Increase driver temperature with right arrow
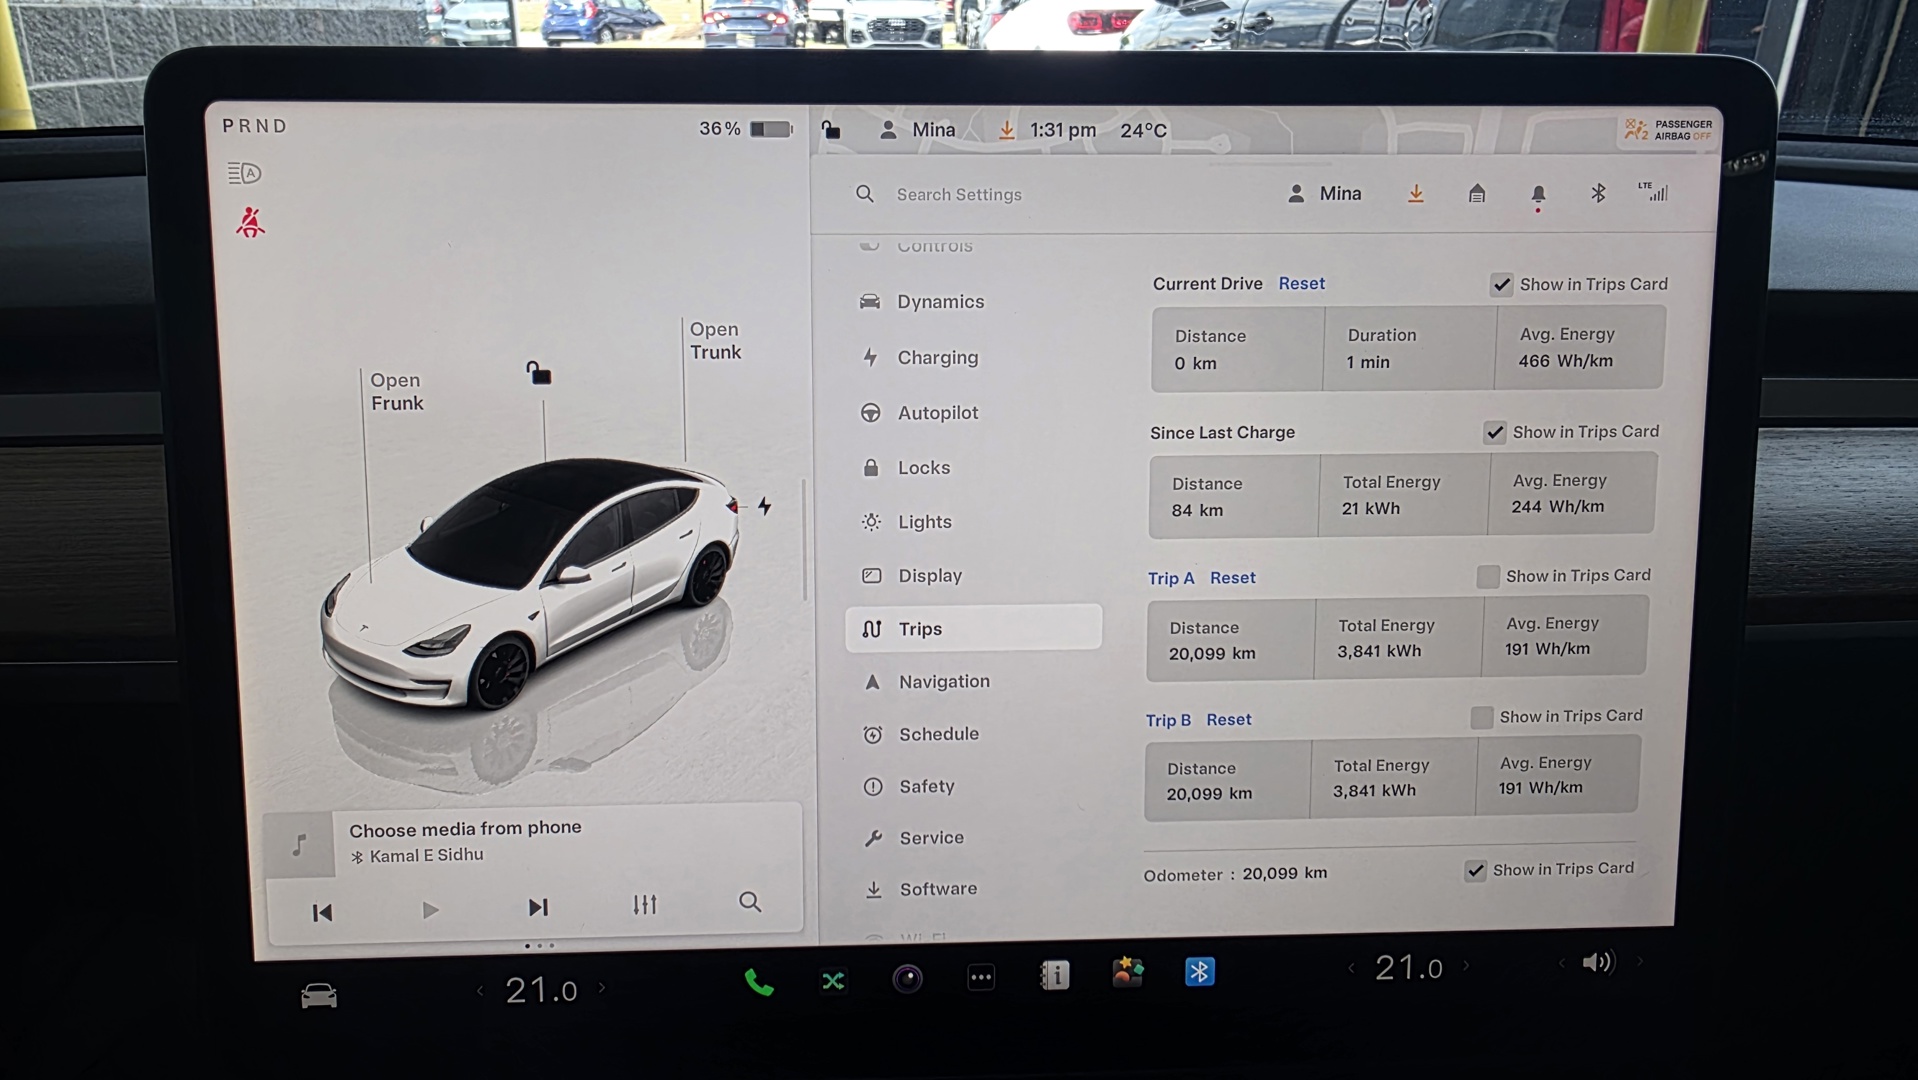Image resolution: width=1918 pixels, height=1080 pixels. [x=602, y=988]
